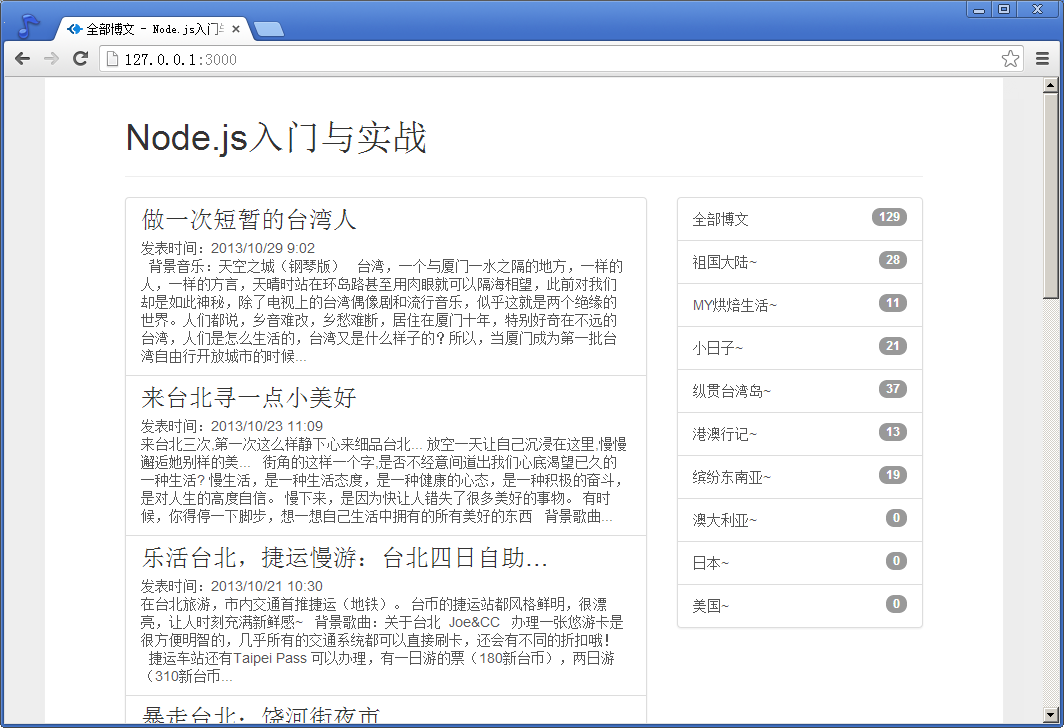Open the 缤纷东南亚~ category
1064x728 pixels.
point(799,477)
